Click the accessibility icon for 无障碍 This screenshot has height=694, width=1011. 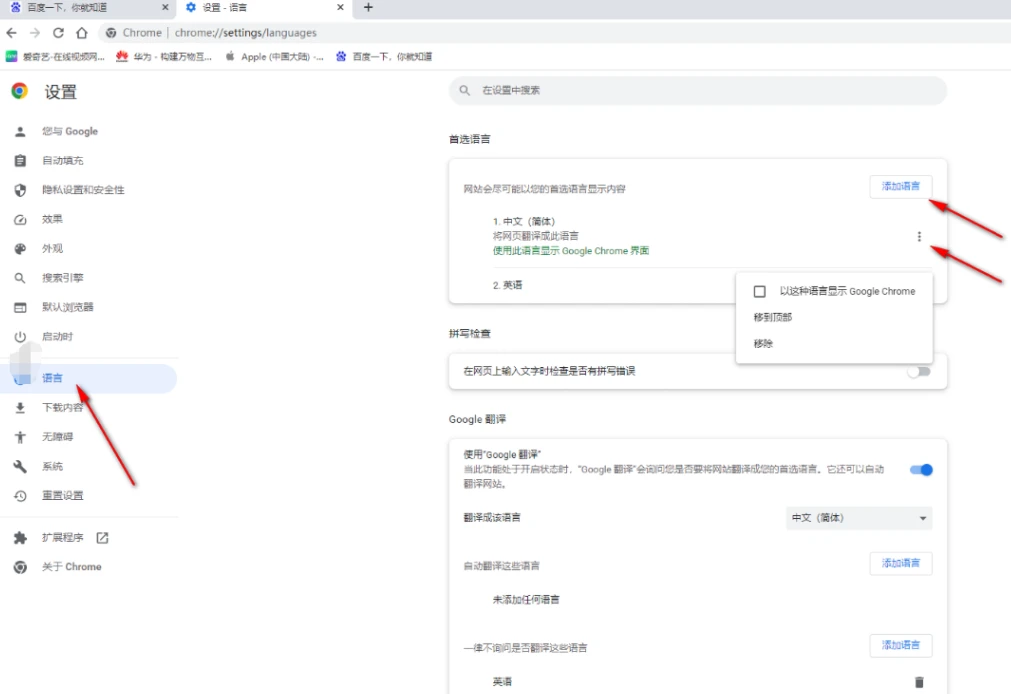coord(20,437)
